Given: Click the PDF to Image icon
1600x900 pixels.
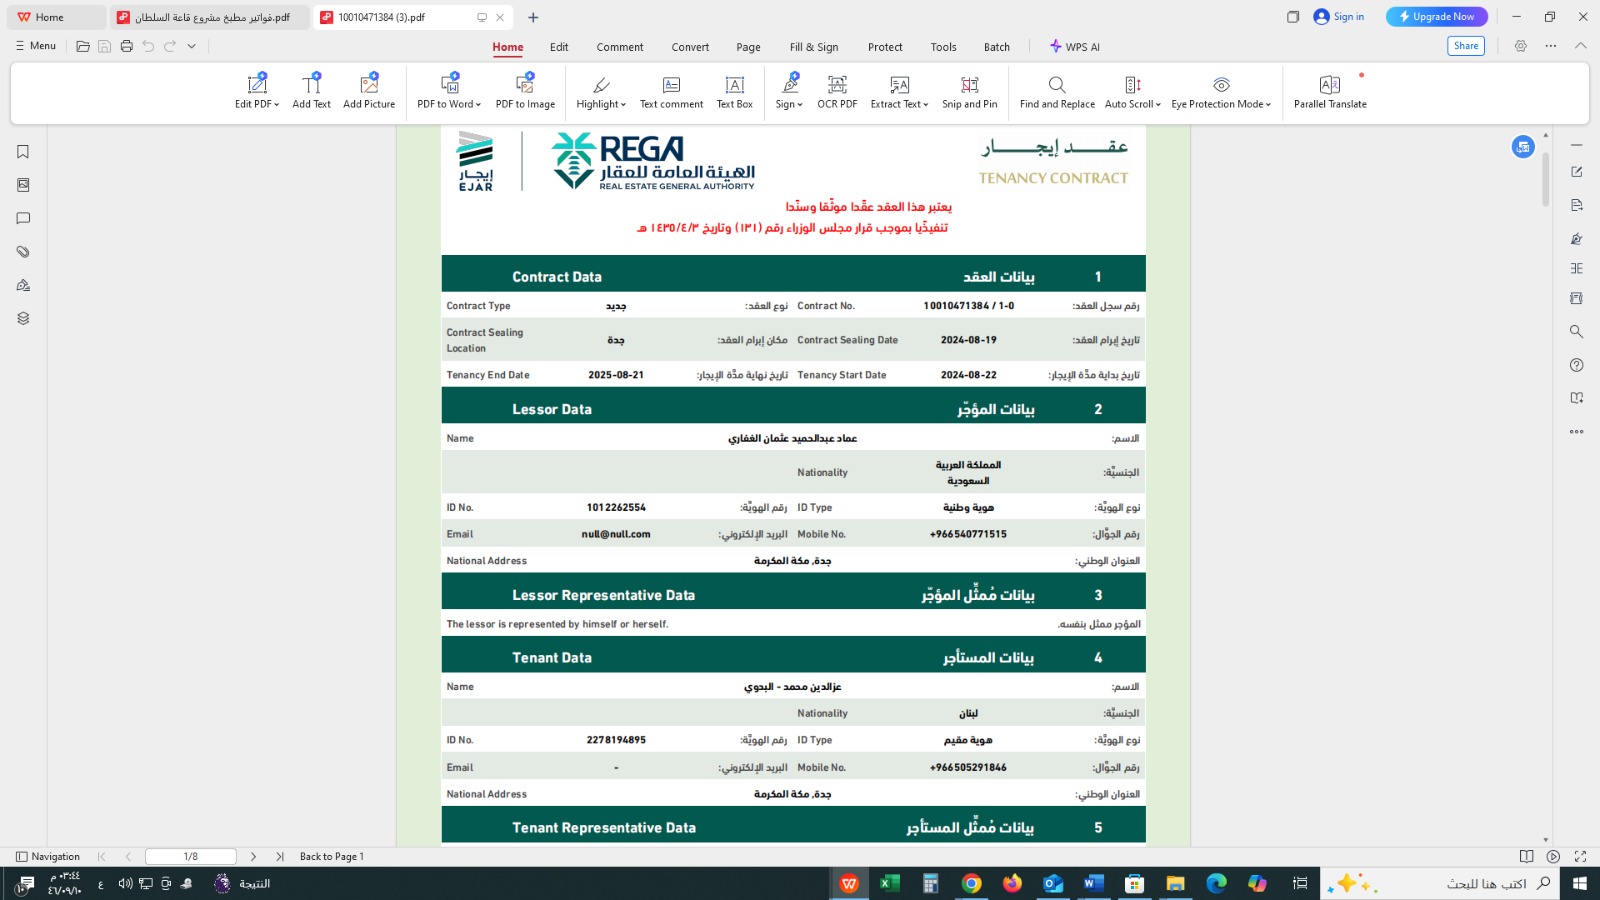Looking at the screenshot, I should [x=525, y=86].
